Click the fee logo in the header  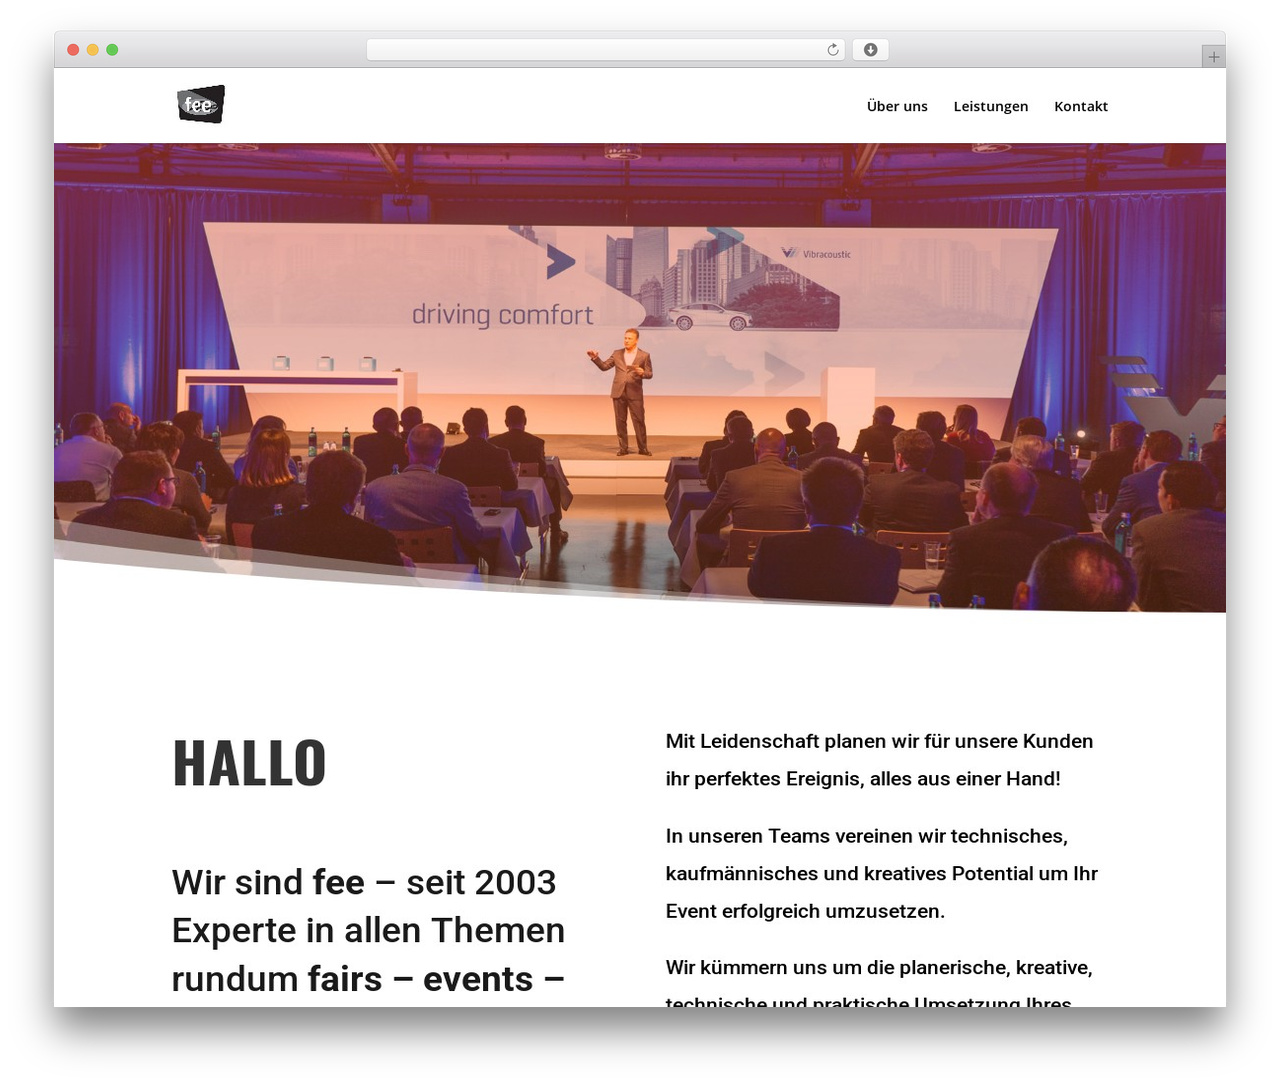click(201, 104)
